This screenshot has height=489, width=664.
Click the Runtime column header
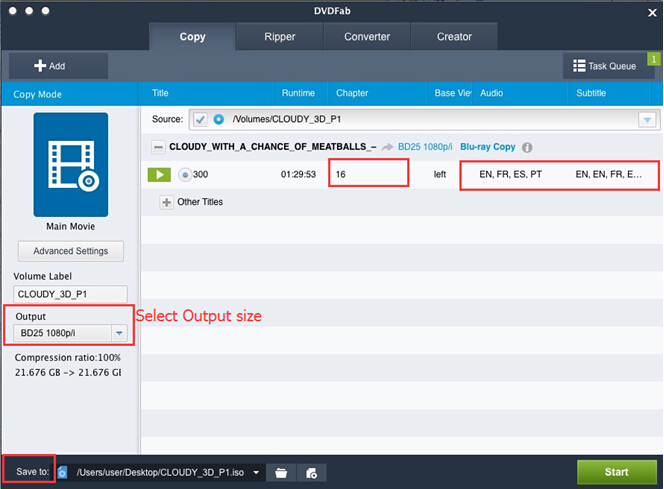tap(298, 93)
